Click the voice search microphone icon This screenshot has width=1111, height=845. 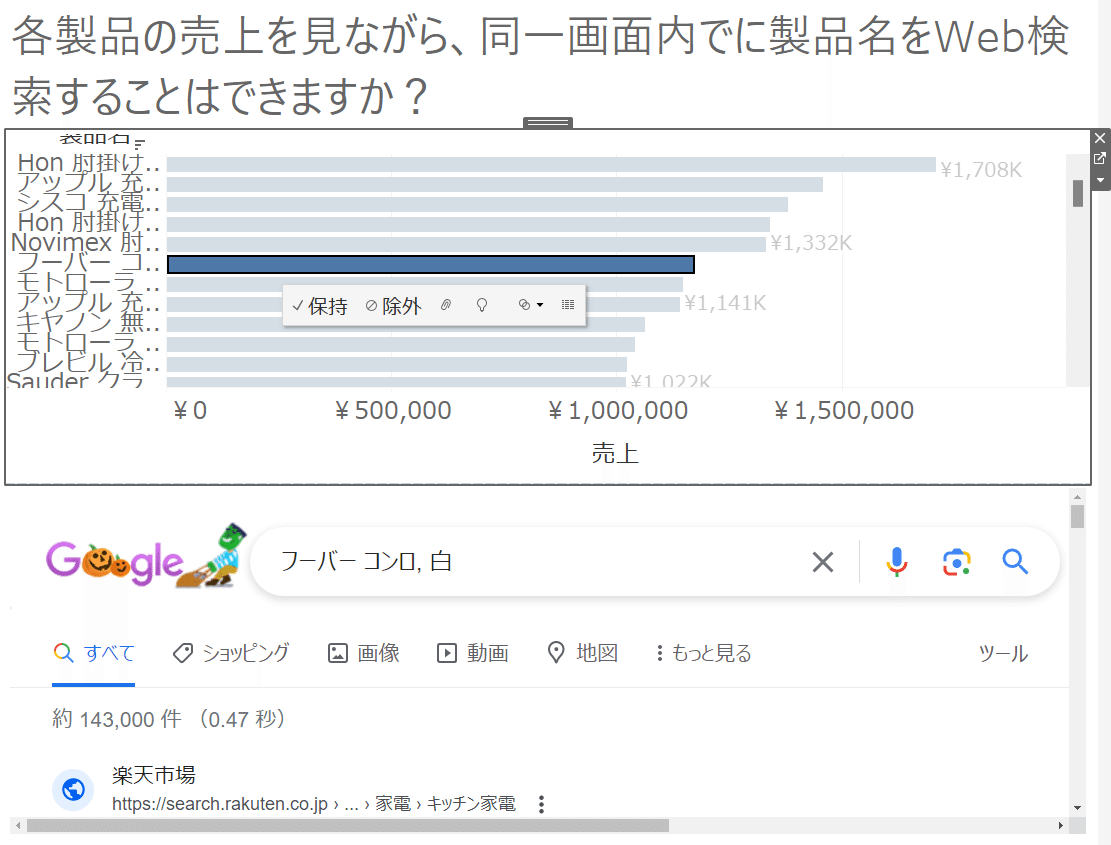click(x=896, y=562)
